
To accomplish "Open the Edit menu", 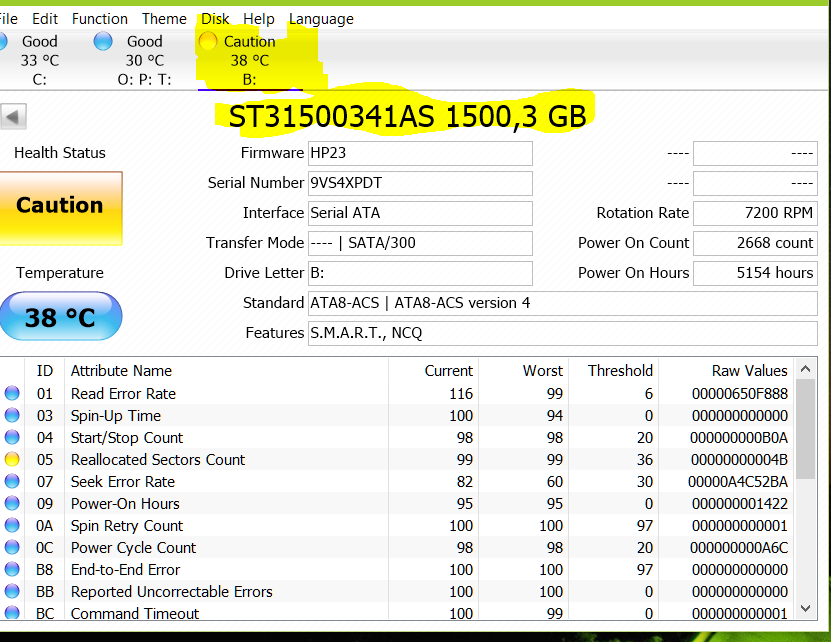I will pyautogui.click(x=45, y=19).
